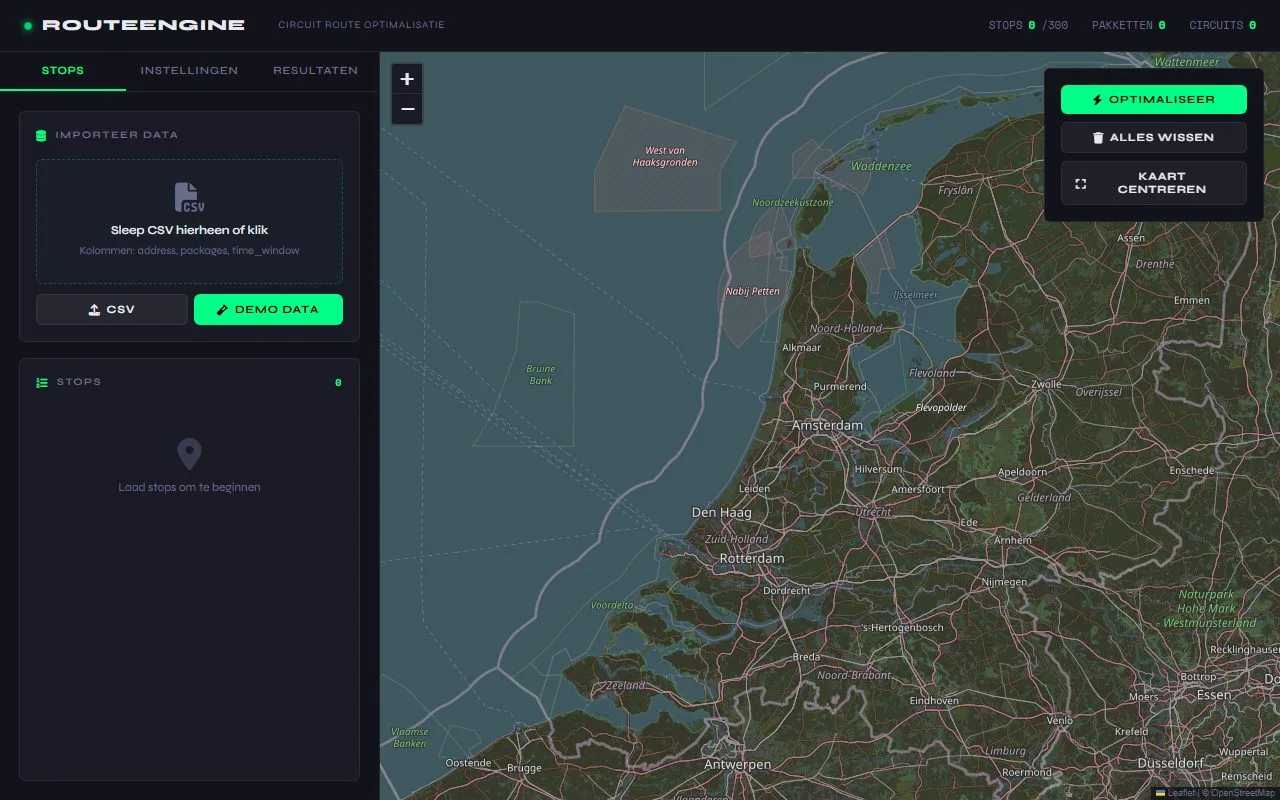Clear everything with Alles Wissen

pyautogui.click(x=1154, y=138)
